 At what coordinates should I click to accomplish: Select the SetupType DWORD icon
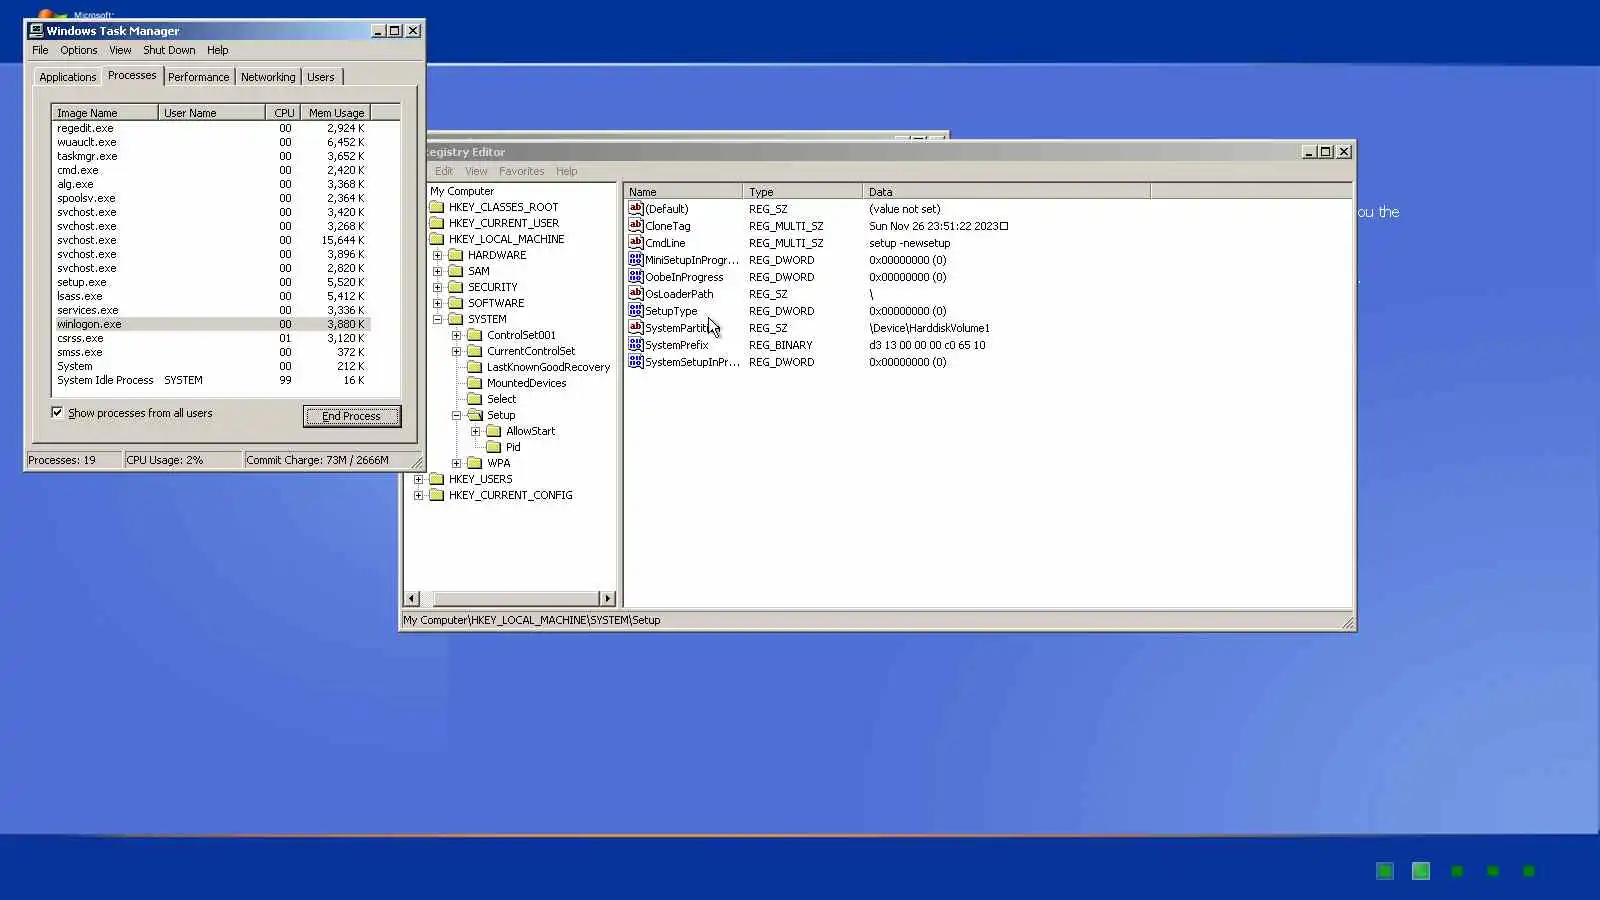click(635, 311)
